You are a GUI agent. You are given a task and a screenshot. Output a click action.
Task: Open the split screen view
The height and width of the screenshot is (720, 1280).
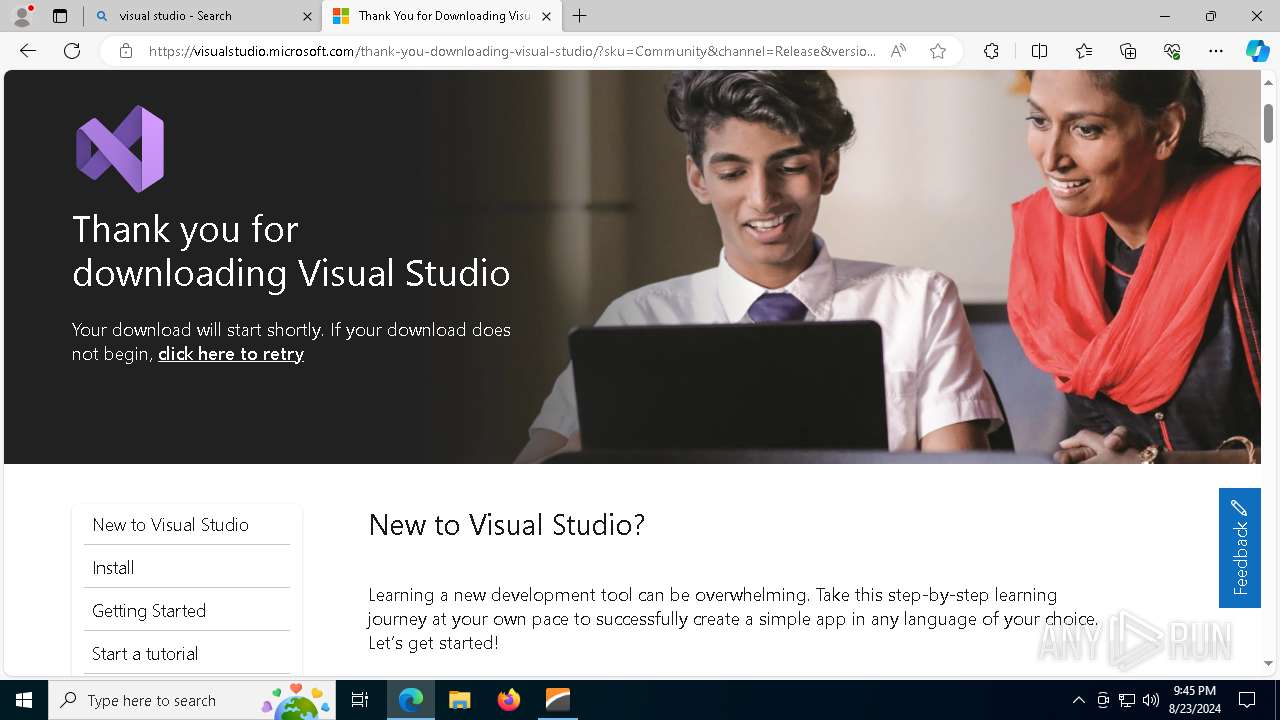point(1039,51)
